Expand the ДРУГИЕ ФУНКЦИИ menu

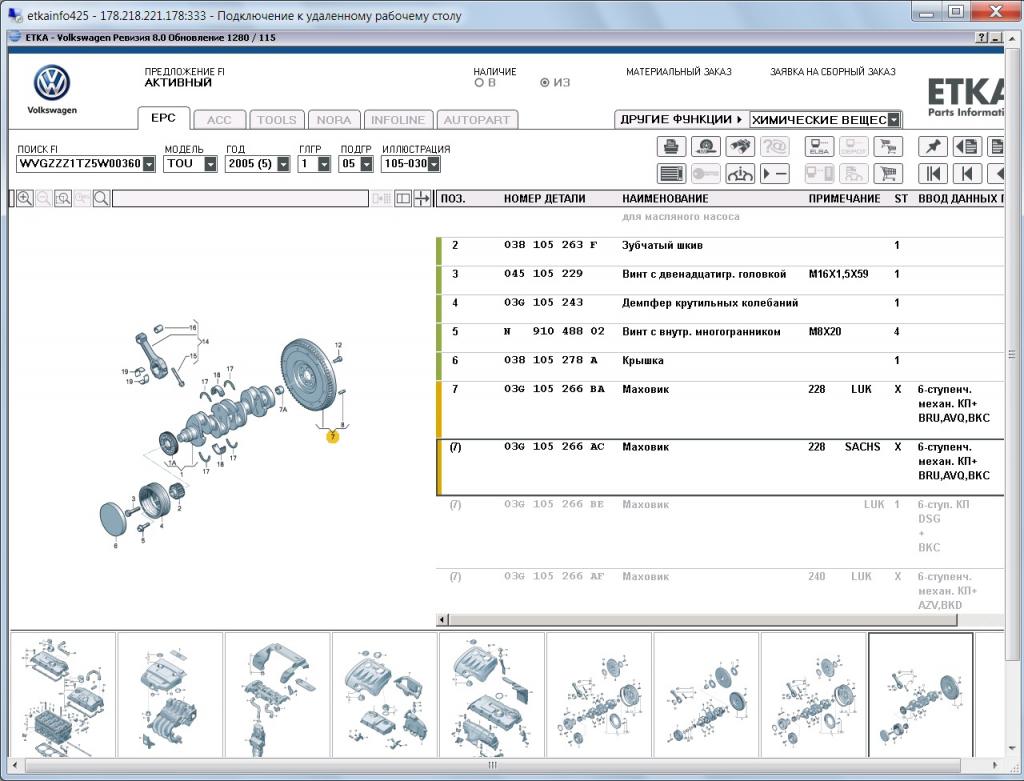pyautogui.click(x=681, y=120)
